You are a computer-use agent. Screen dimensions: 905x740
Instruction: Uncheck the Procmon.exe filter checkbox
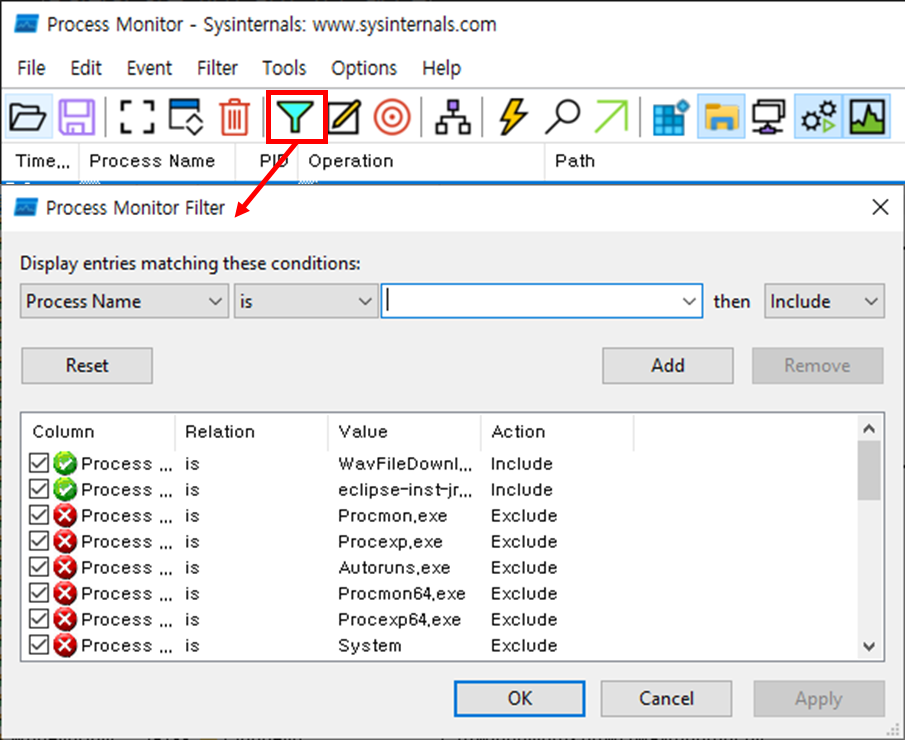click(39, 515)
